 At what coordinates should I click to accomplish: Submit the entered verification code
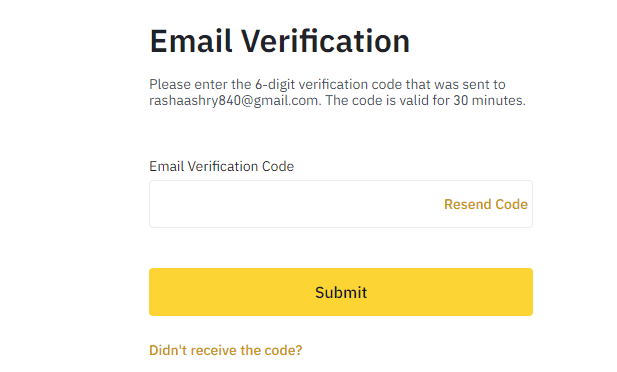coord(341,292)
